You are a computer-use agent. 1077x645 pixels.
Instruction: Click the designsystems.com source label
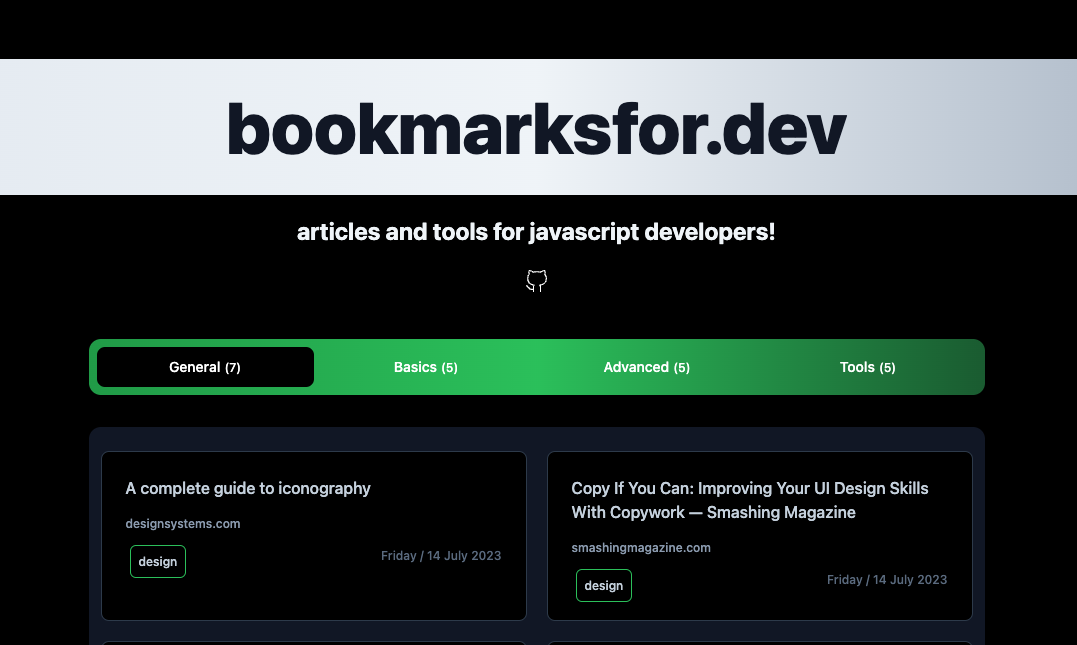[x=183, y=523]
